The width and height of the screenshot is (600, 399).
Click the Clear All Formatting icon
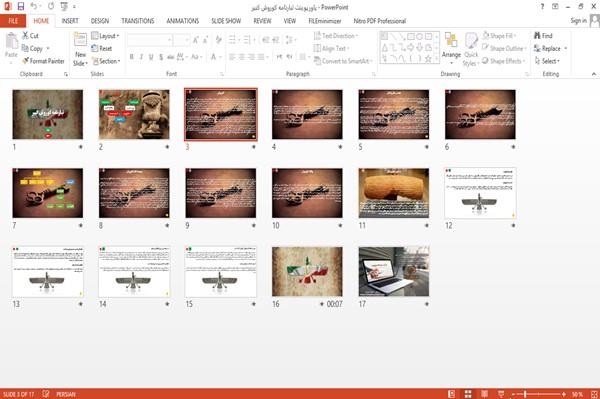(219, 40)
